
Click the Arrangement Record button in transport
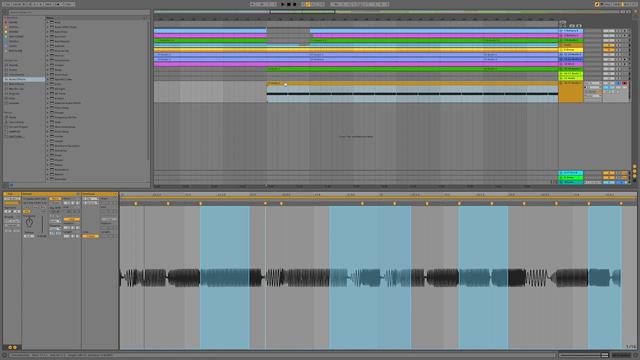pos(294,4)
